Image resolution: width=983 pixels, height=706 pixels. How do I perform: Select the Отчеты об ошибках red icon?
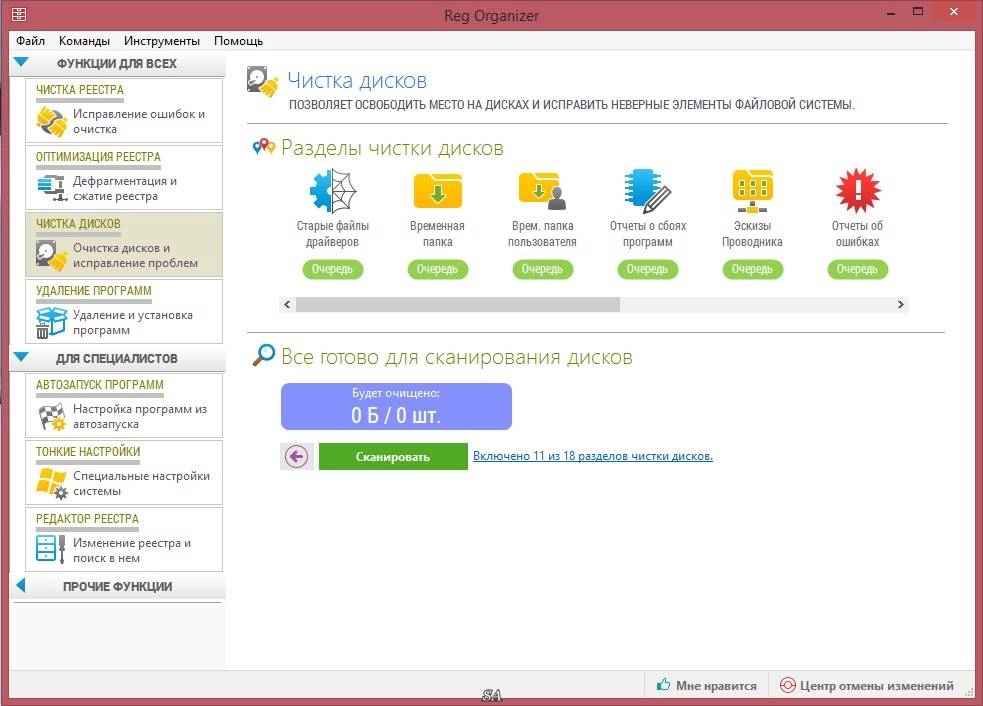[858, 191]
